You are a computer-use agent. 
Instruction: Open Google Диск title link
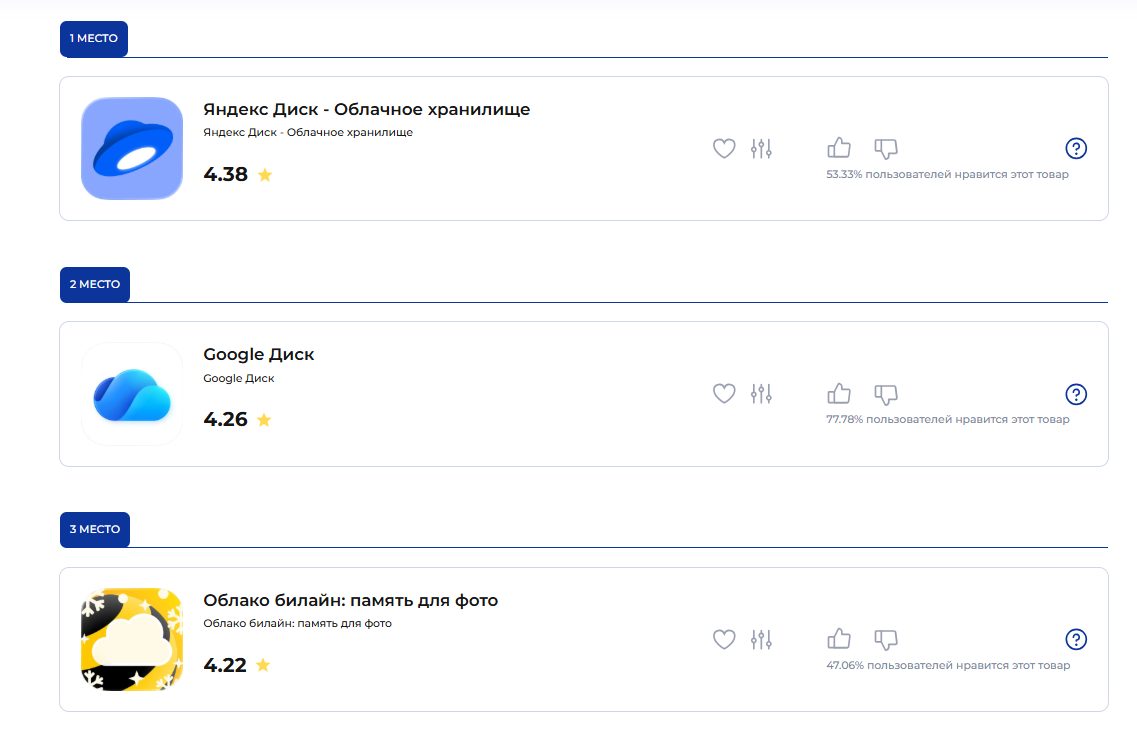pos(259,354)
